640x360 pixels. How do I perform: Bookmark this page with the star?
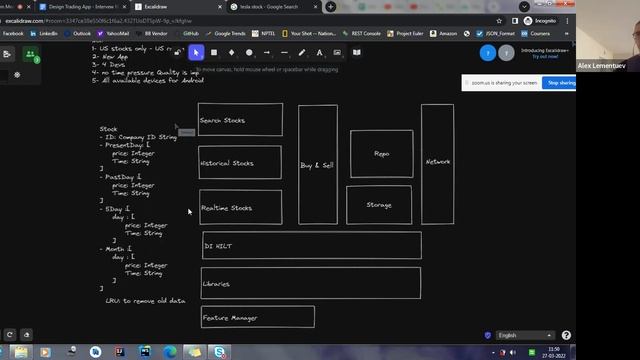[x=499, y=21]
